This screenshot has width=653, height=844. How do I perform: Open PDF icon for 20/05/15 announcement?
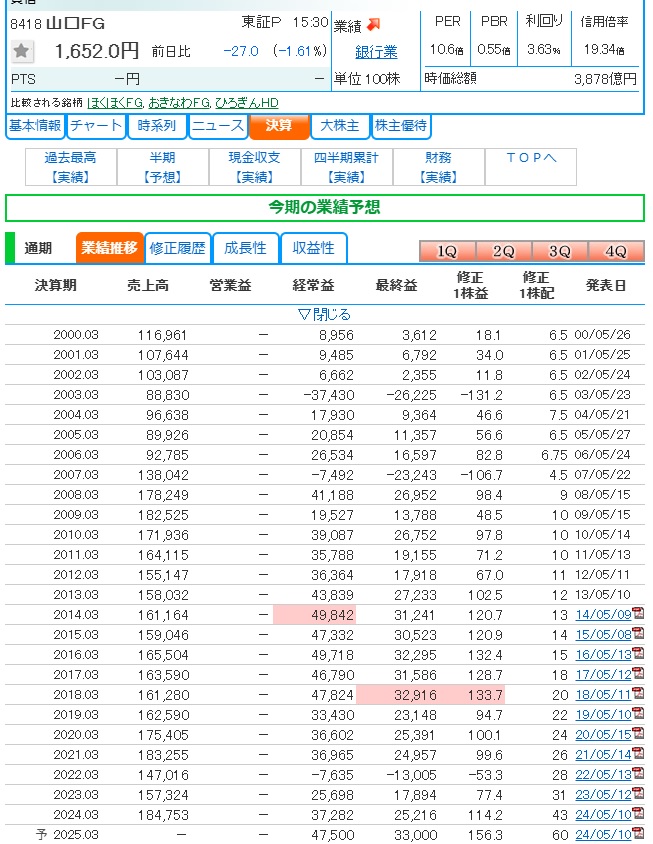coord(638,733)
